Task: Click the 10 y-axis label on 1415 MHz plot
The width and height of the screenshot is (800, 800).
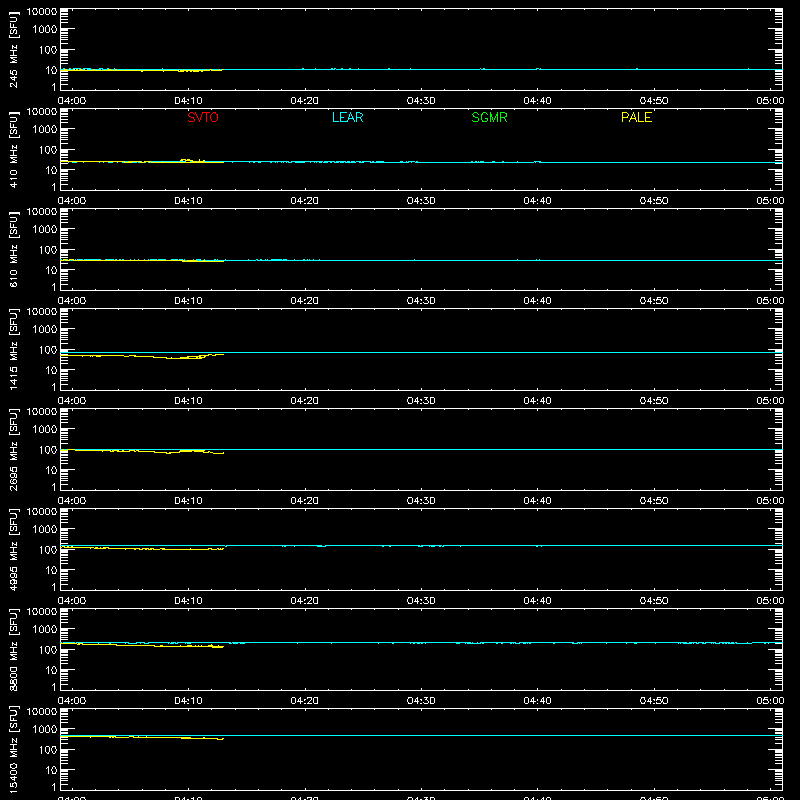Action: [x=52, y=370]
